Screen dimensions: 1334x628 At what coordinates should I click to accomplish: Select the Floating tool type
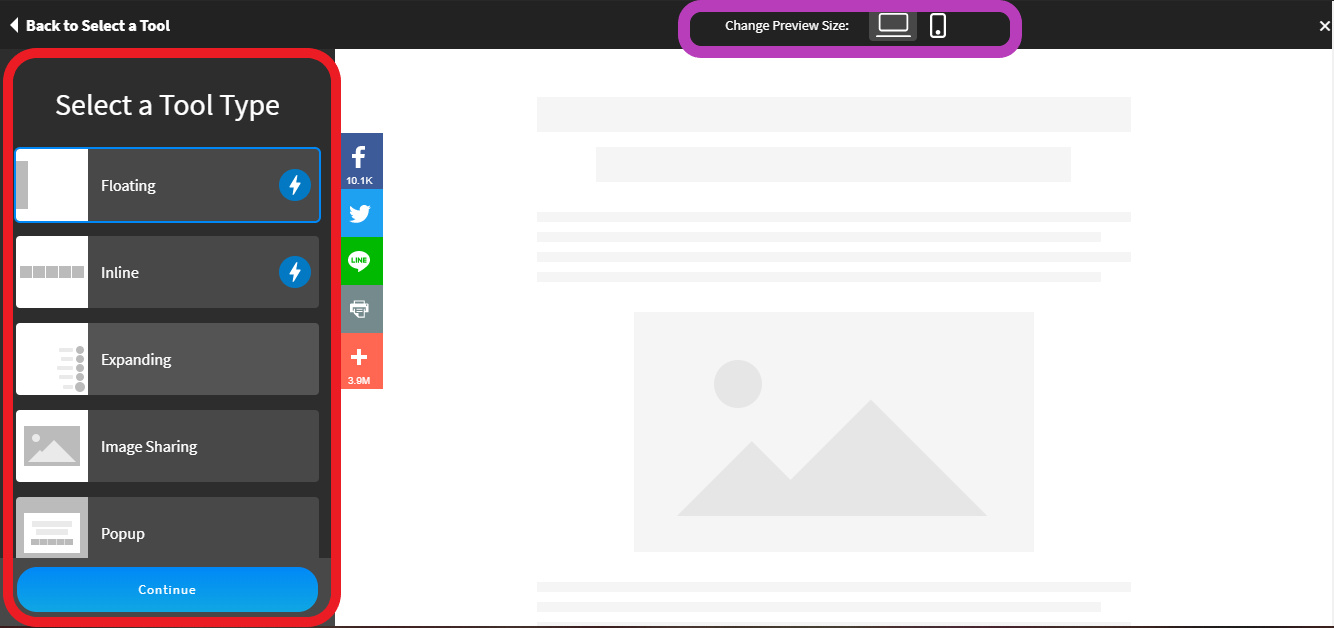click(x=168, y=185)
